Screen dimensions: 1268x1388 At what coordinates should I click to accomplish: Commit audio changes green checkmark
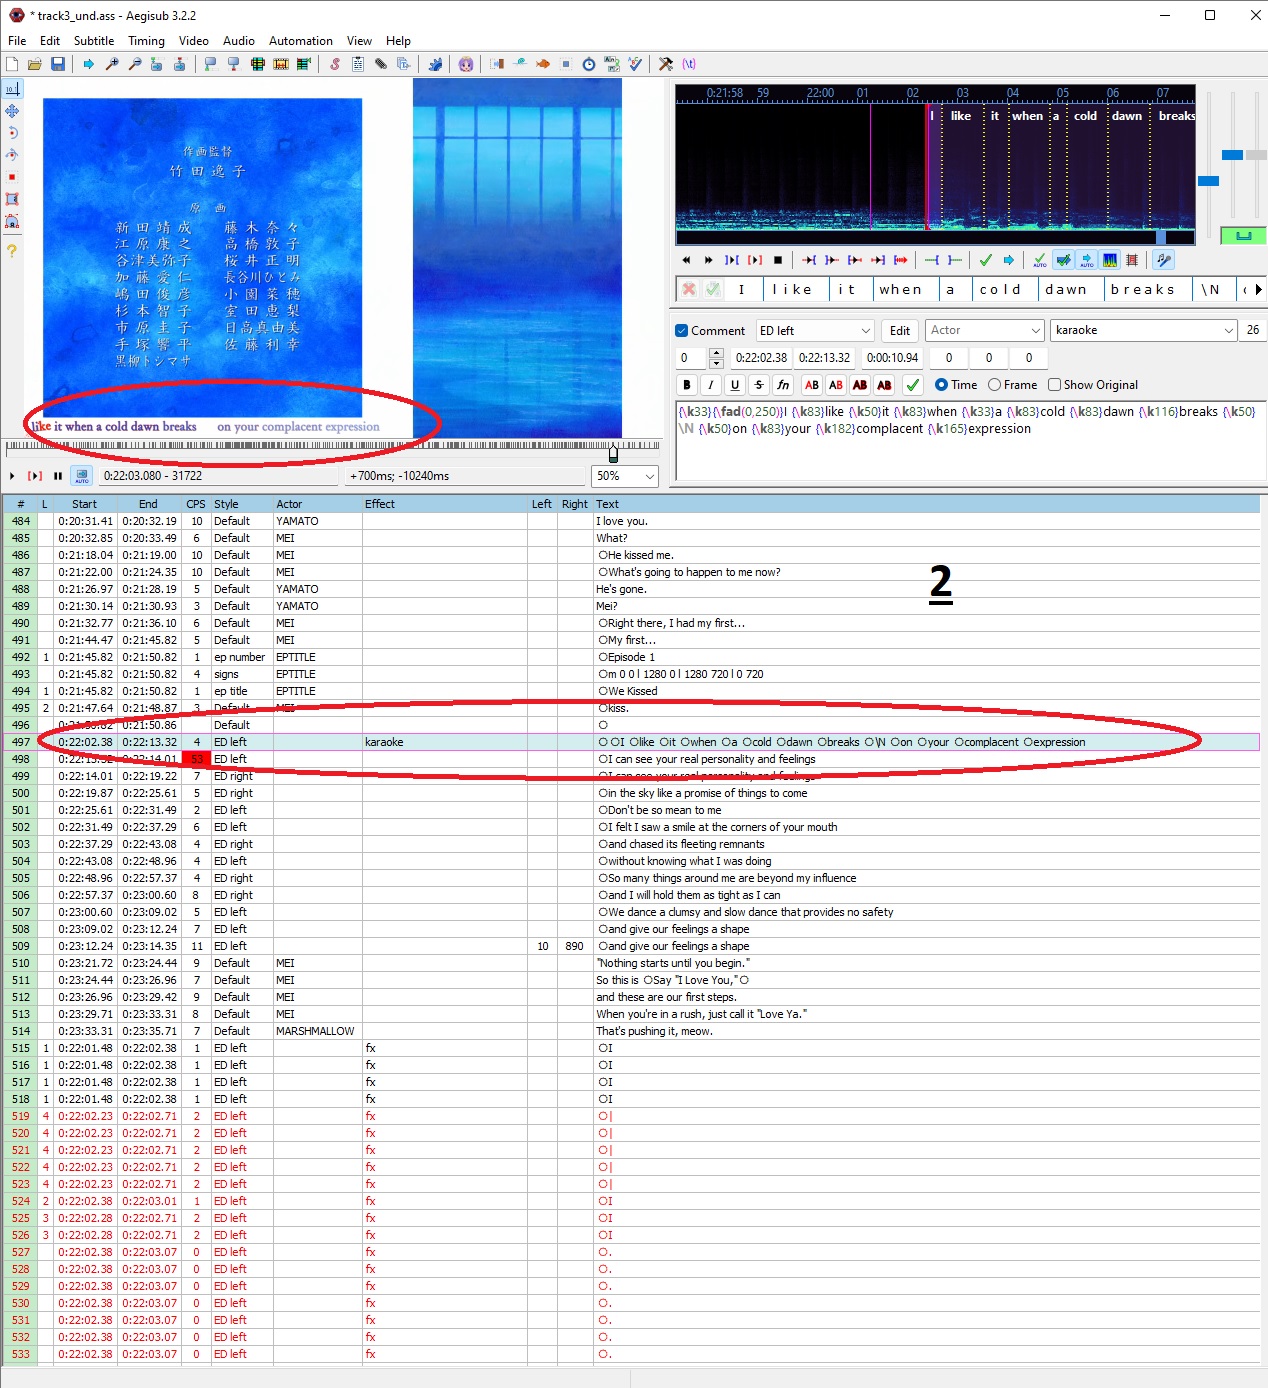click(x=986, y=260)
